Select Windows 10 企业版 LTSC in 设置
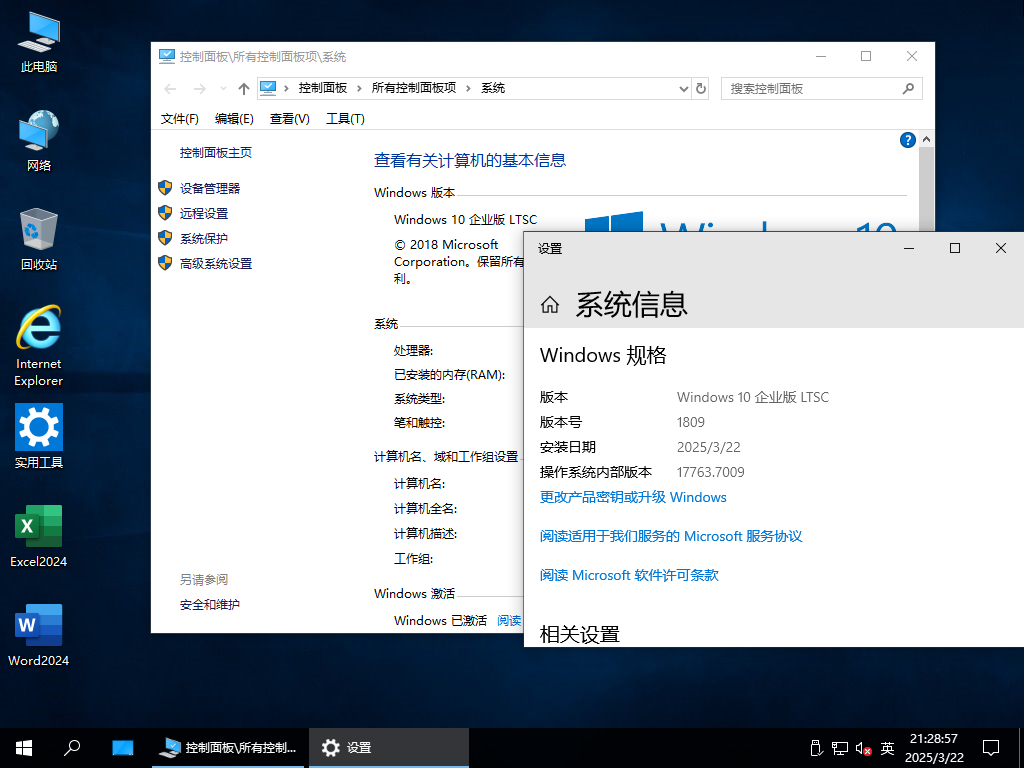Screen dimensions: 1024x768 [752, 397]
